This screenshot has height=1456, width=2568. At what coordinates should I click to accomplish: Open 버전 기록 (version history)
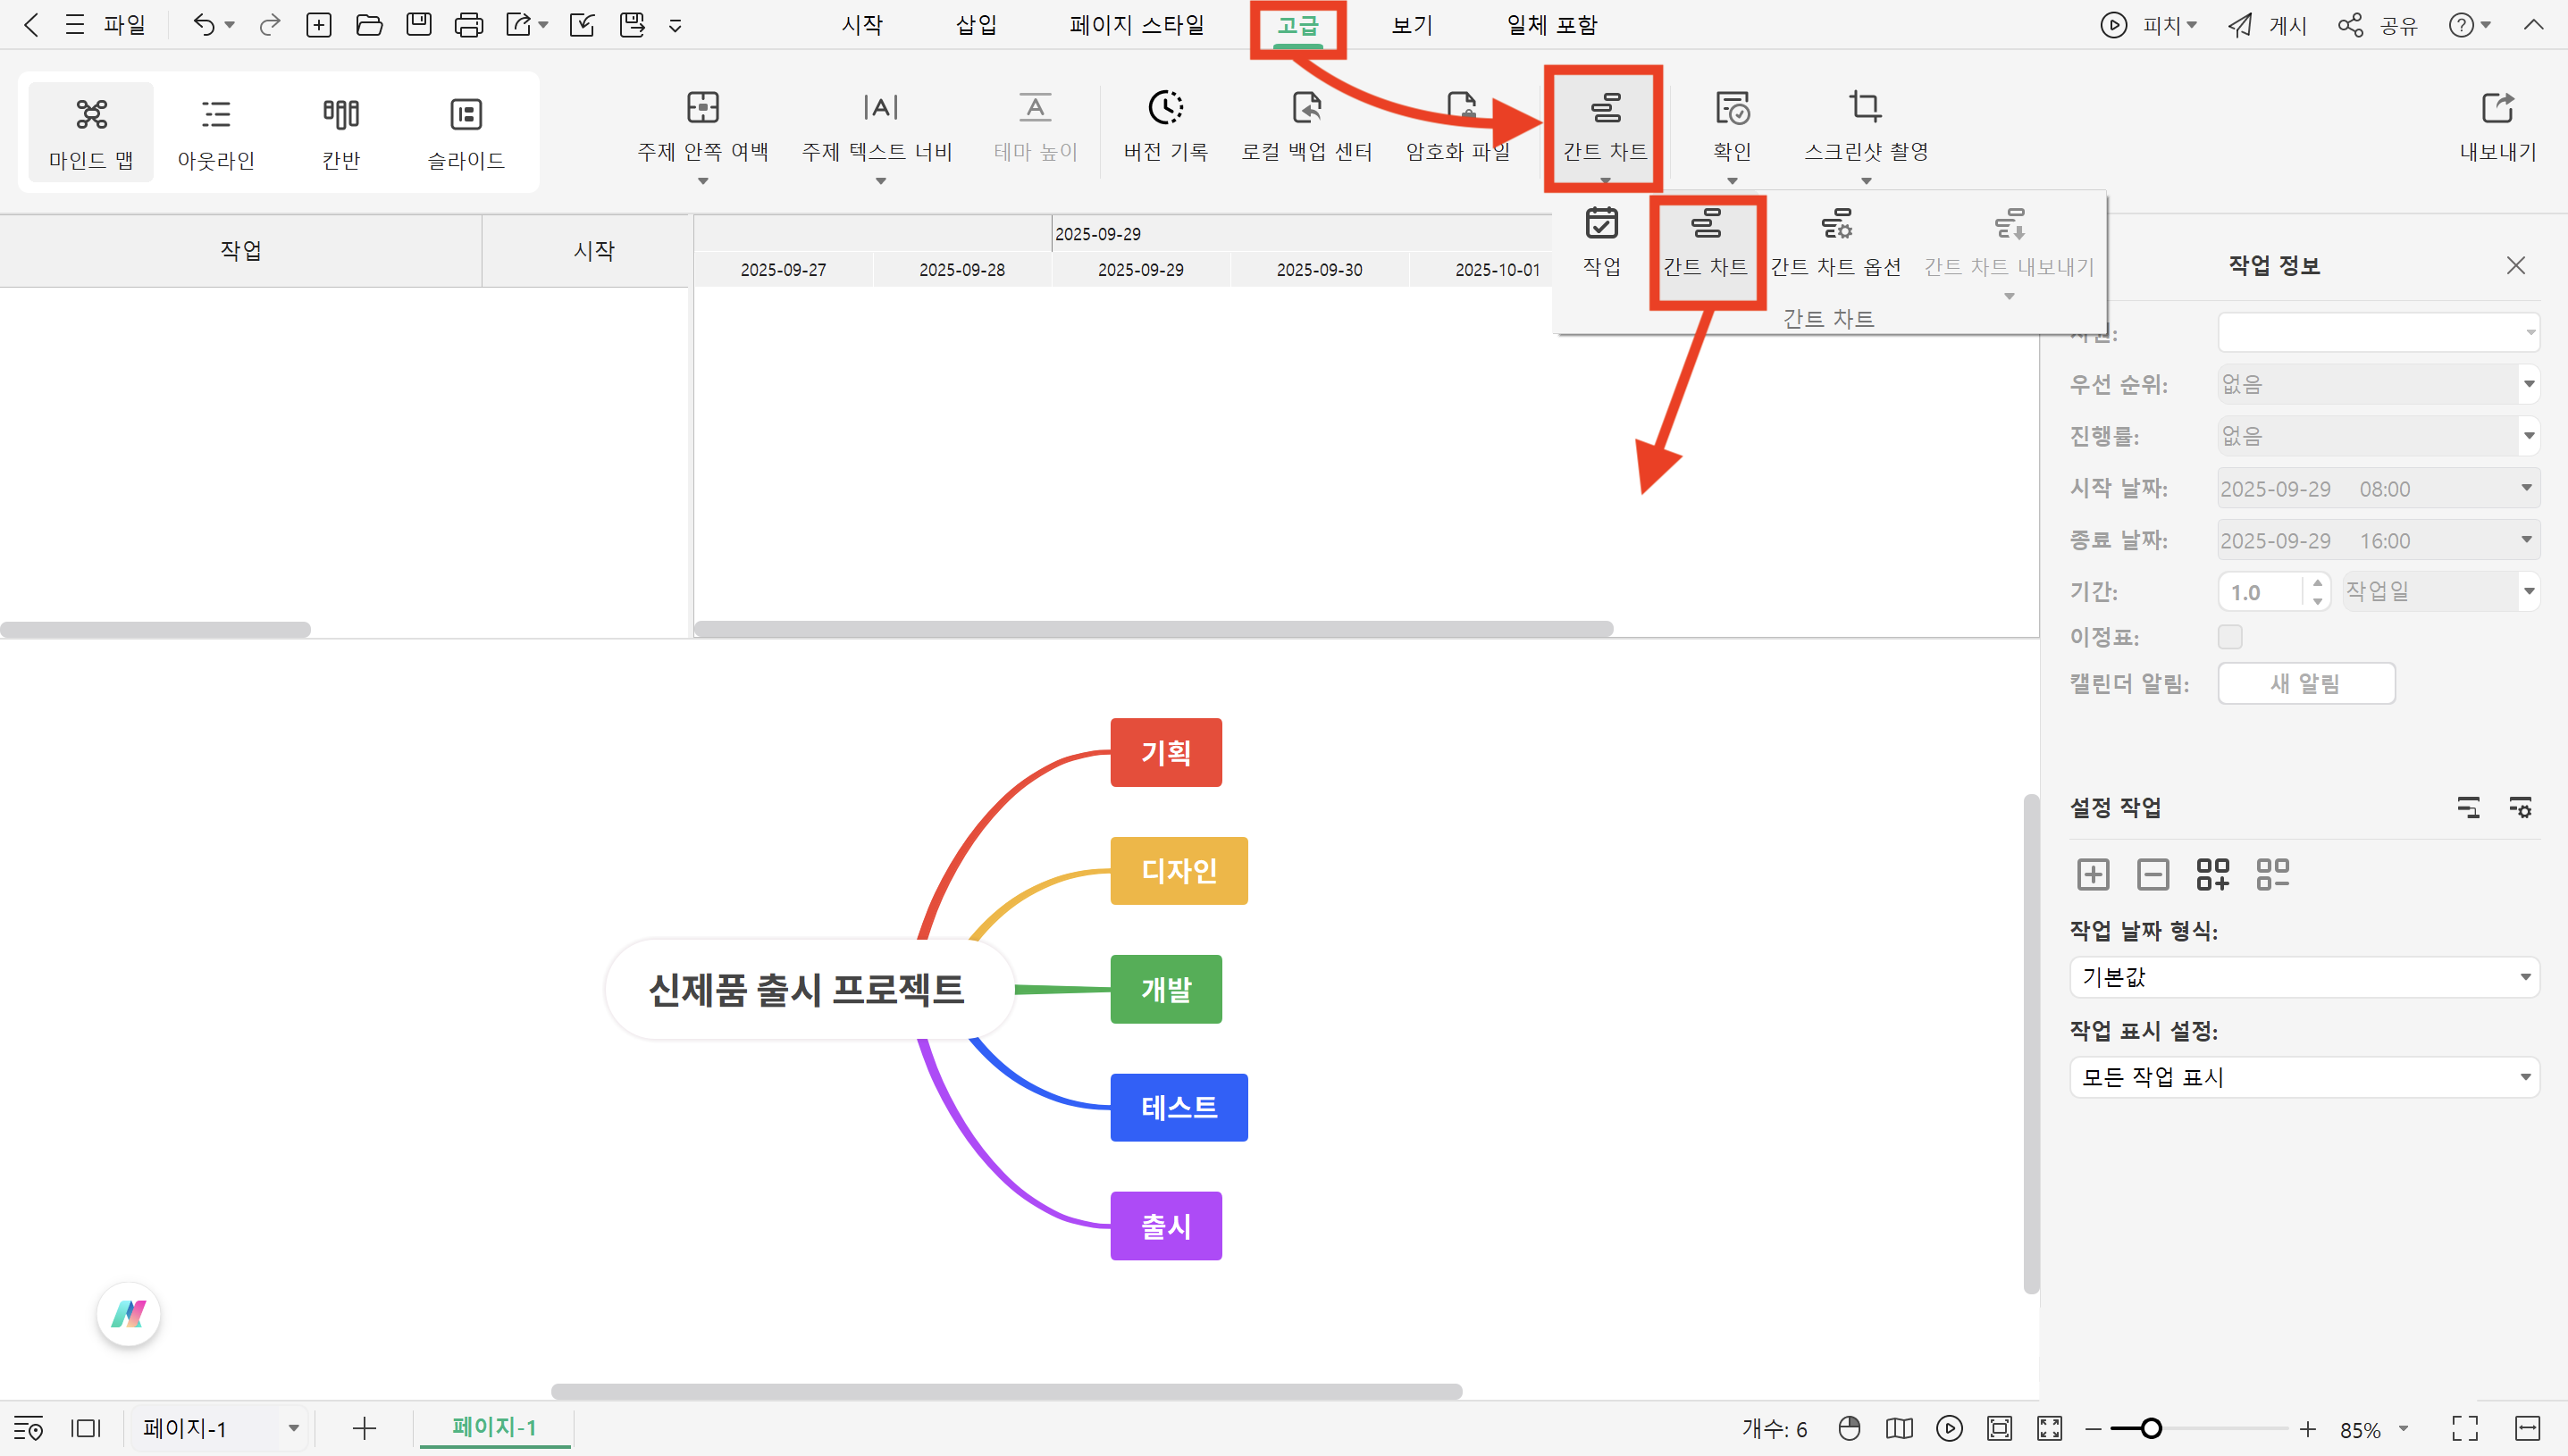point(1166,128)
